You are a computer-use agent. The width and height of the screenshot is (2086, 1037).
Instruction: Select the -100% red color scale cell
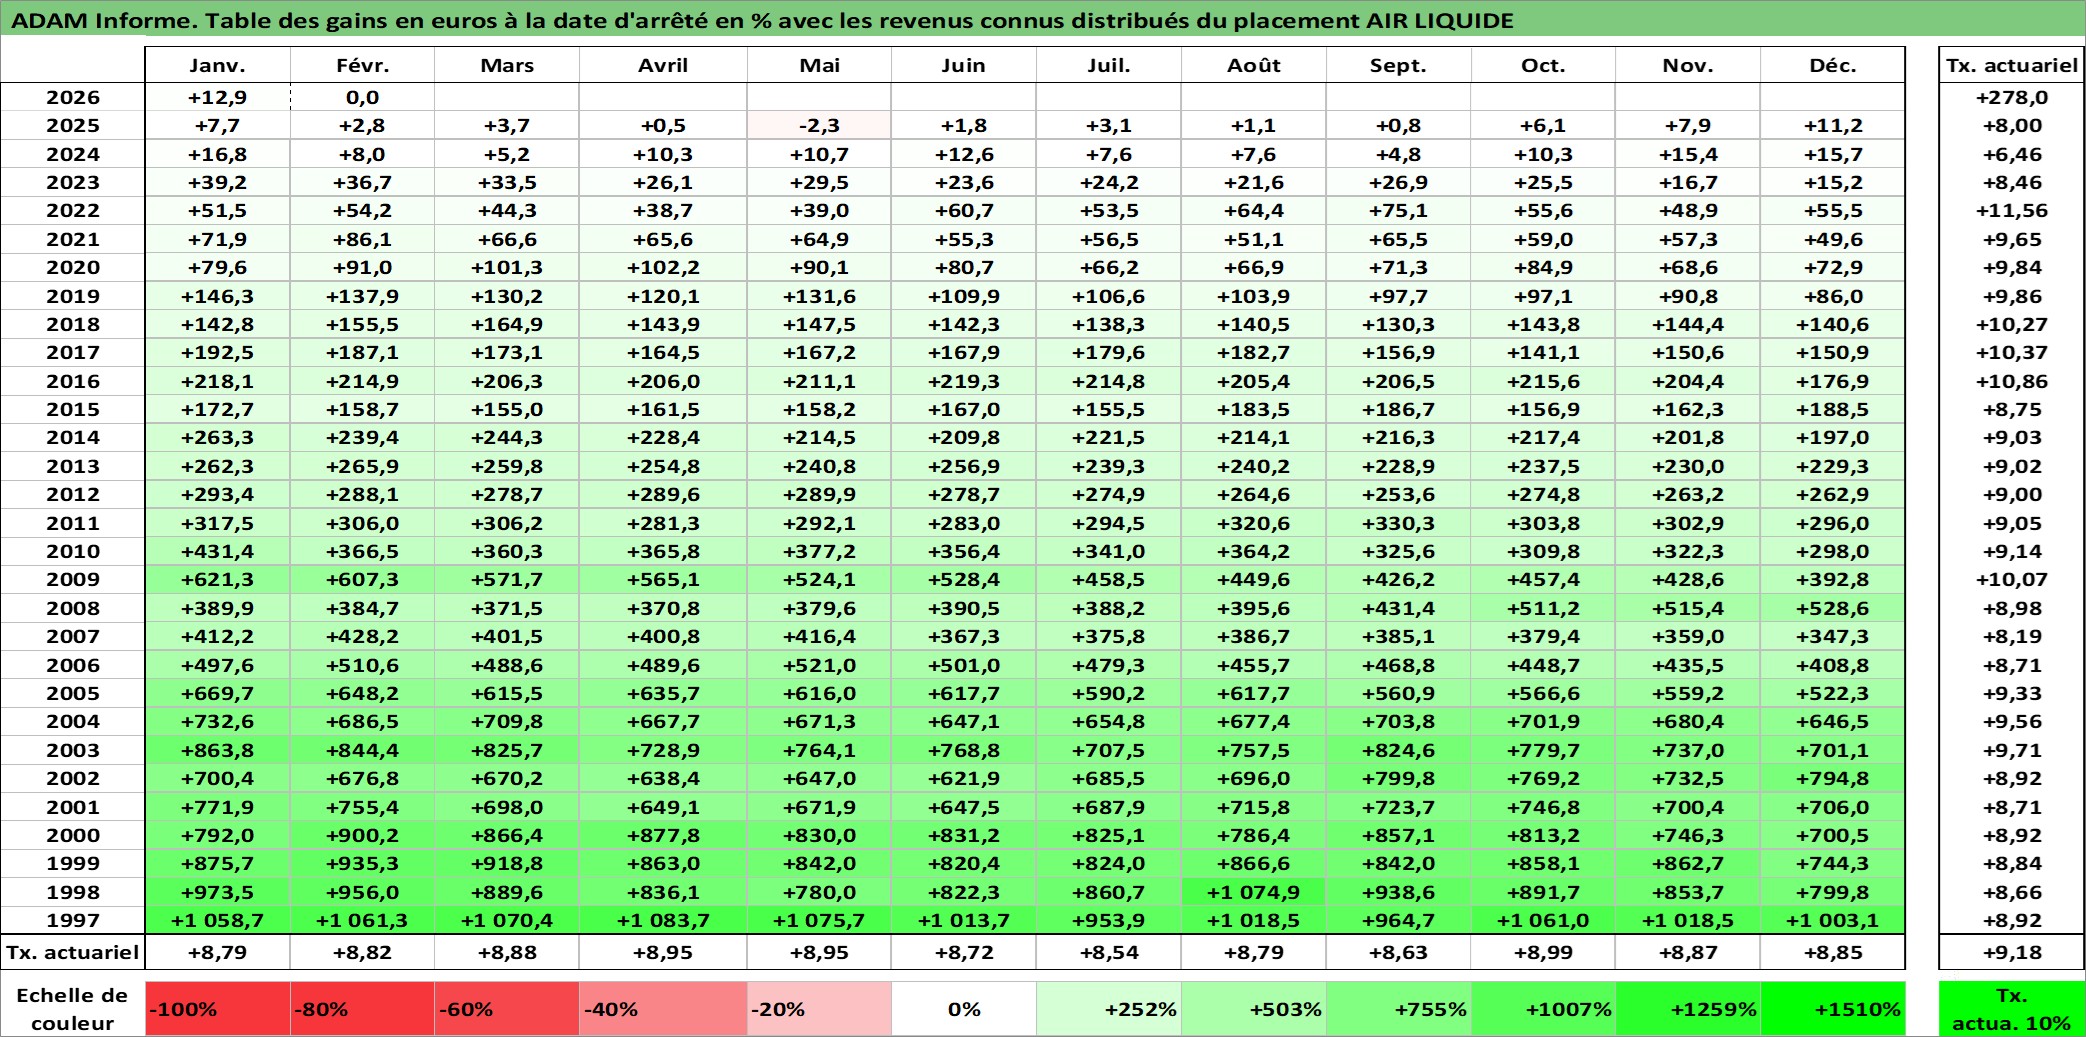[x=217, y=1008]
